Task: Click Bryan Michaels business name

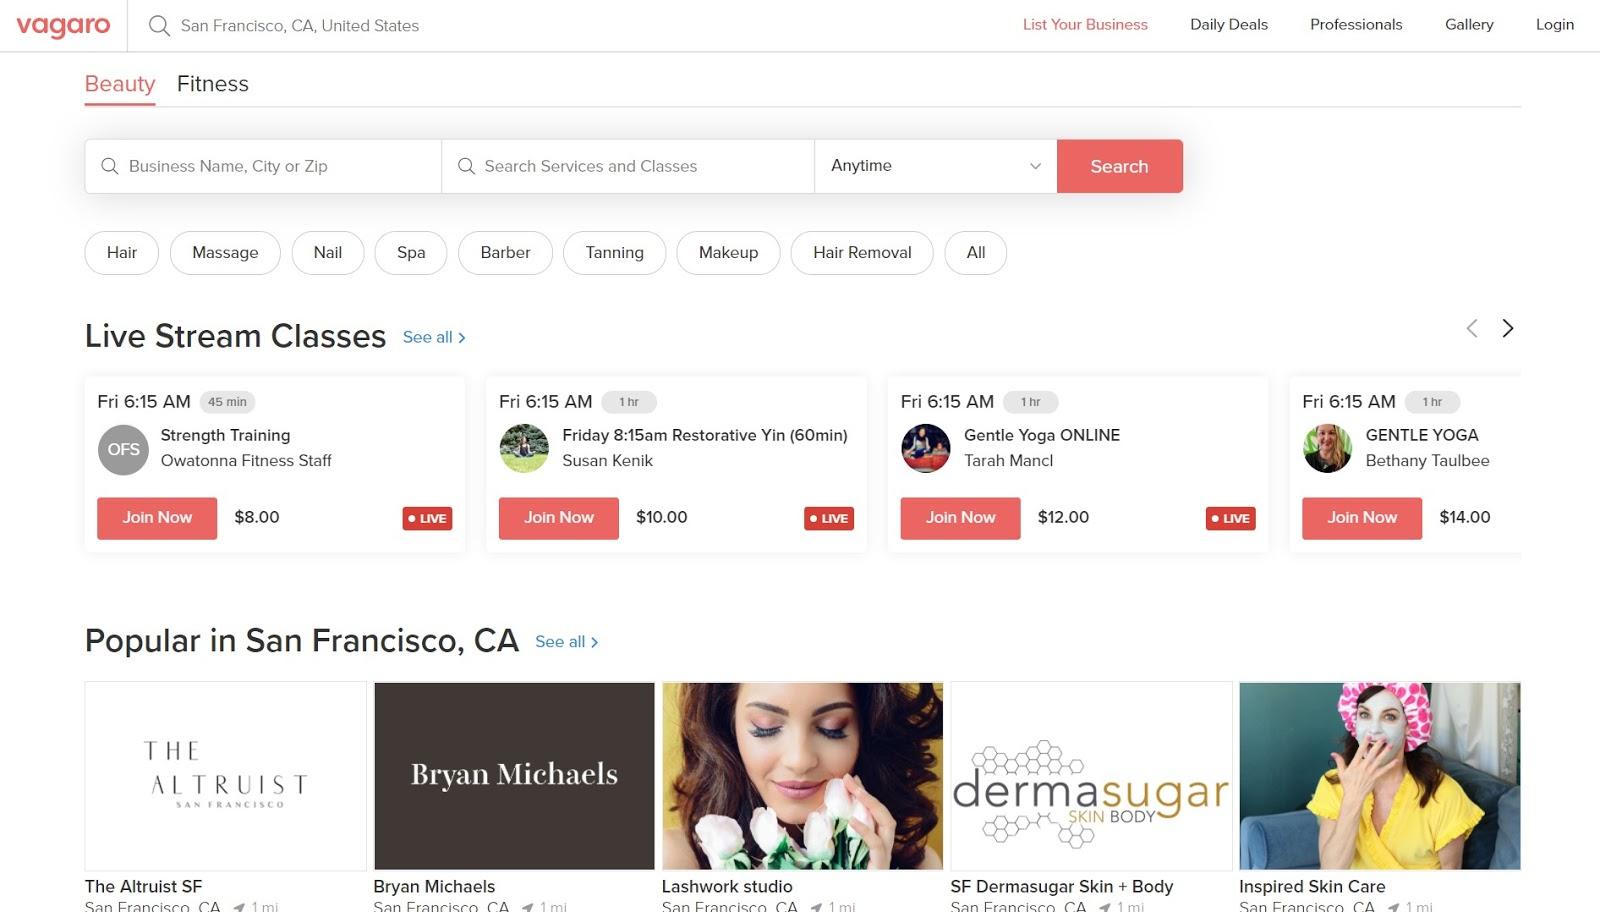Action: 434,887
